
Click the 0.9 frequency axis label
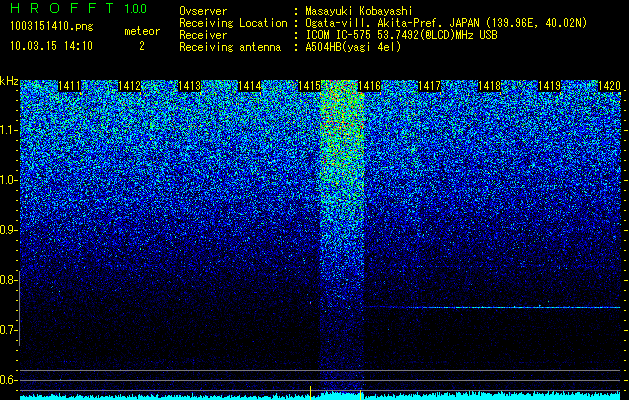coord(8,230)
